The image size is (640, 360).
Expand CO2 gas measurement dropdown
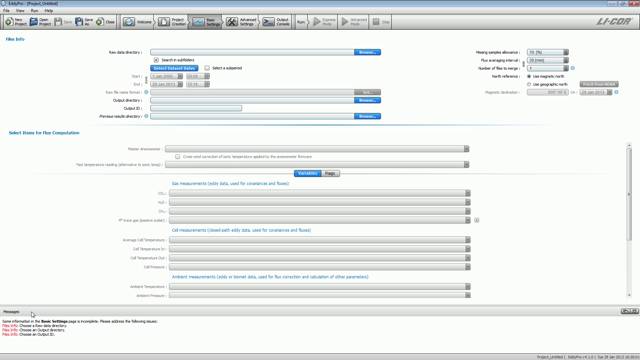pos(468,193)
